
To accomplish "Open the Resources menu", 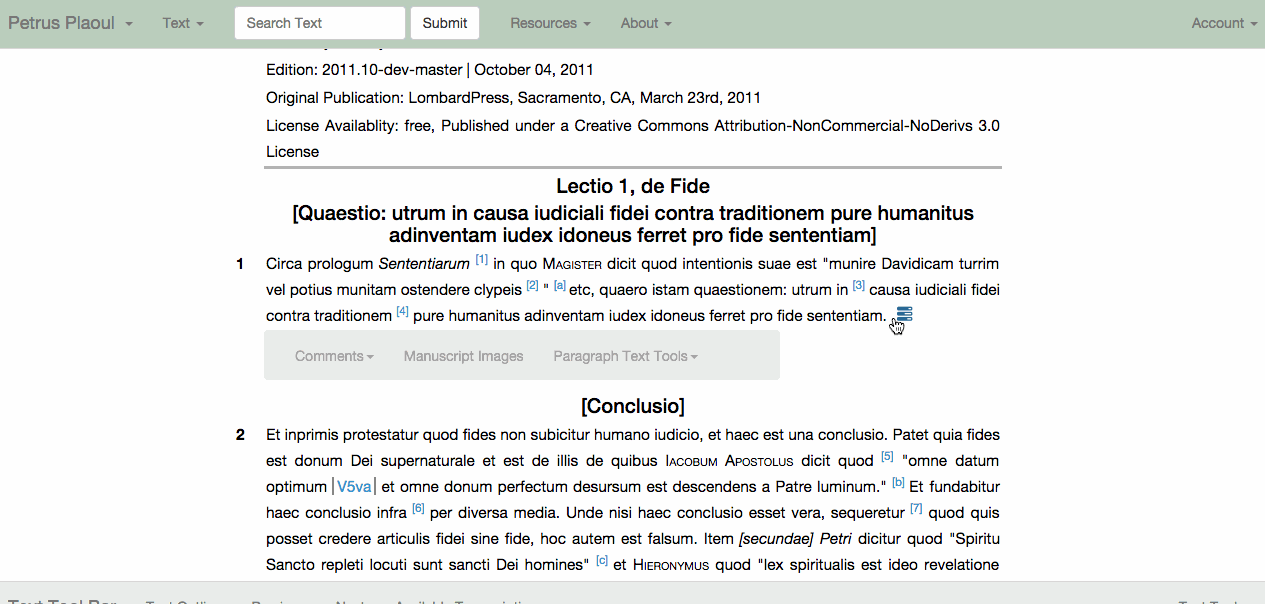I will point(550,23).
